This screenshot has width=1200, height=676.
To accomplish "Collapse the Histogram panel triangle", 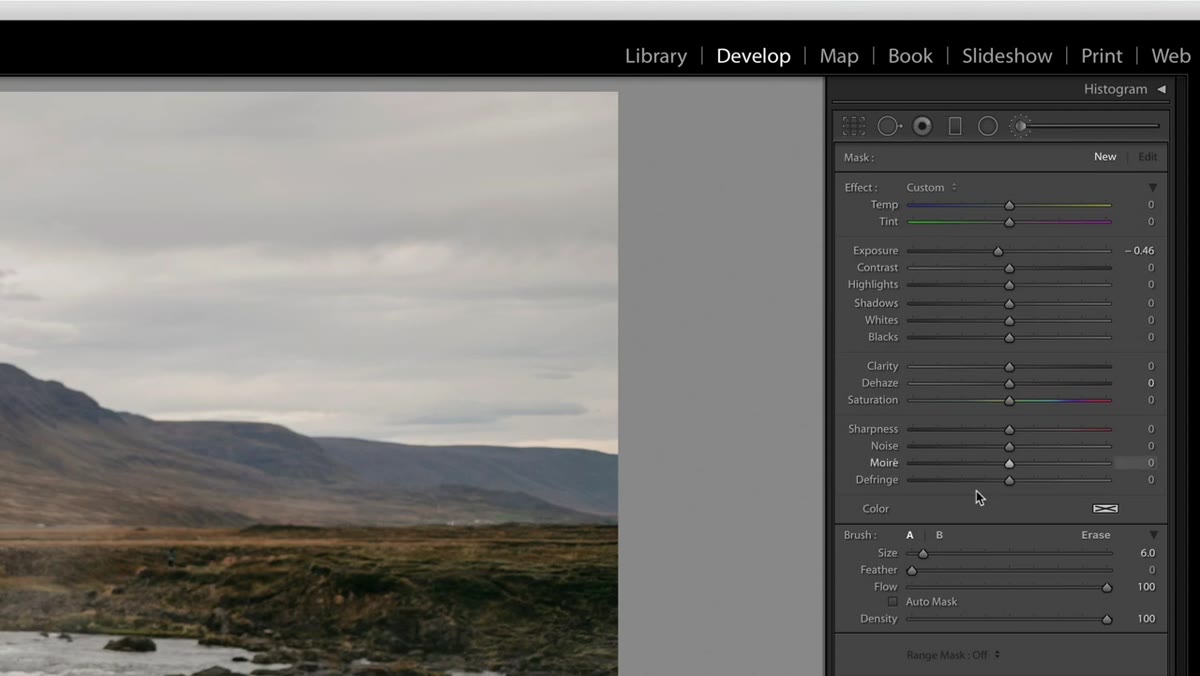I will tap(1161, 89).
